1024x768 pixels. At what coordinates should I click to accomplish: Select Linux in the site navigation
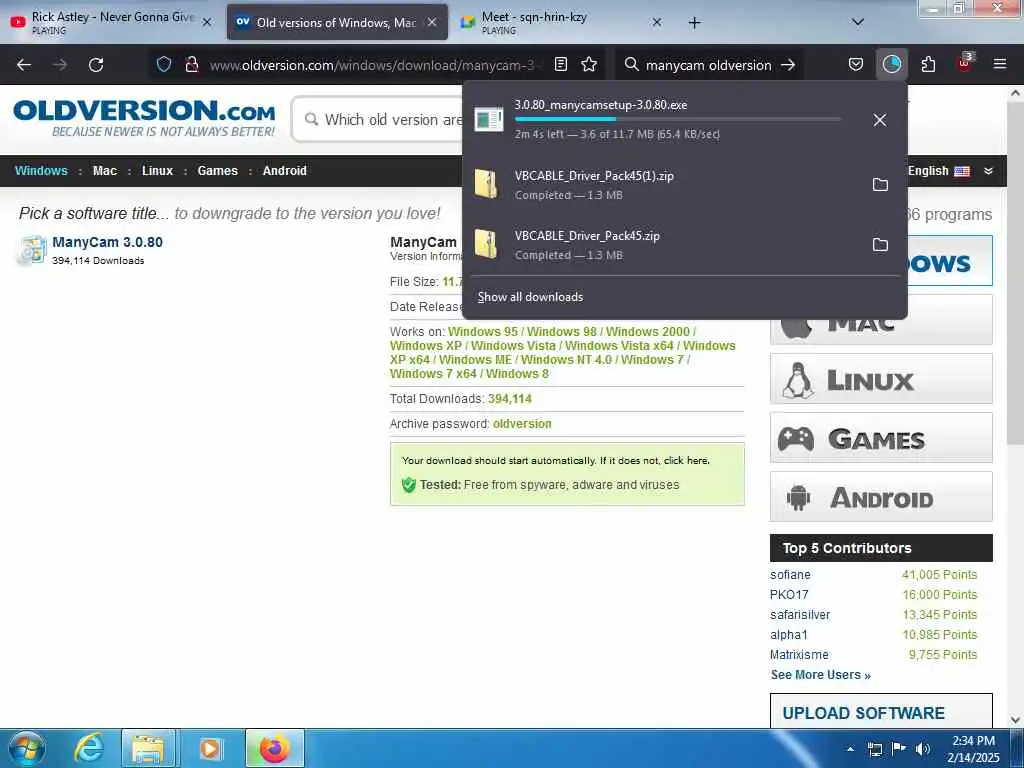157,170
